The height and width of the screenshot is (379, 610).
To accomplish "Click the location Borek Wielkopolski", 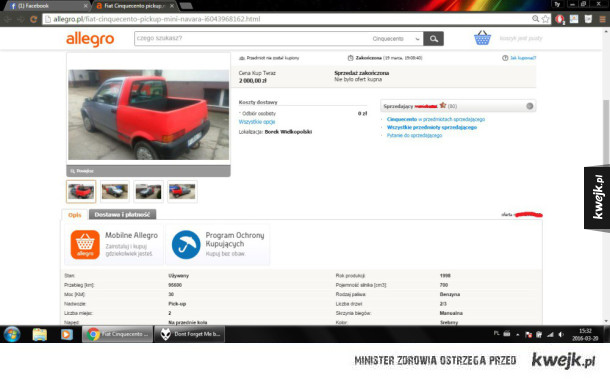I will (288, 132).
